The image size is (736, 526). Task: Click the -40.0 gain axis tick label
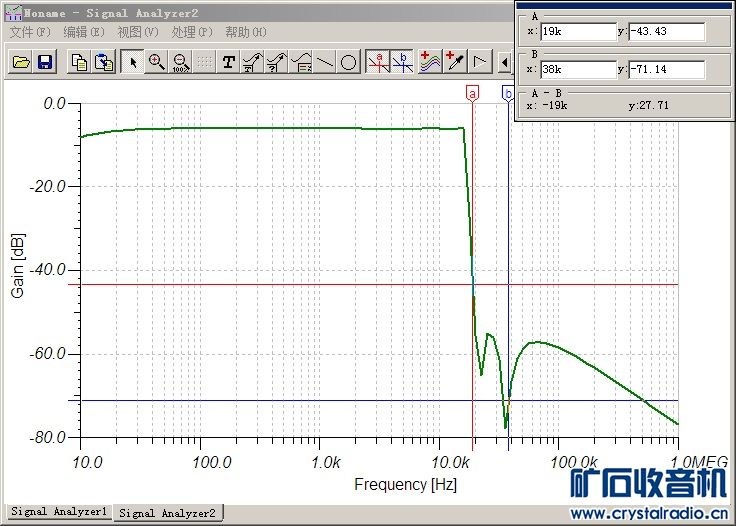tap(47, 269)
